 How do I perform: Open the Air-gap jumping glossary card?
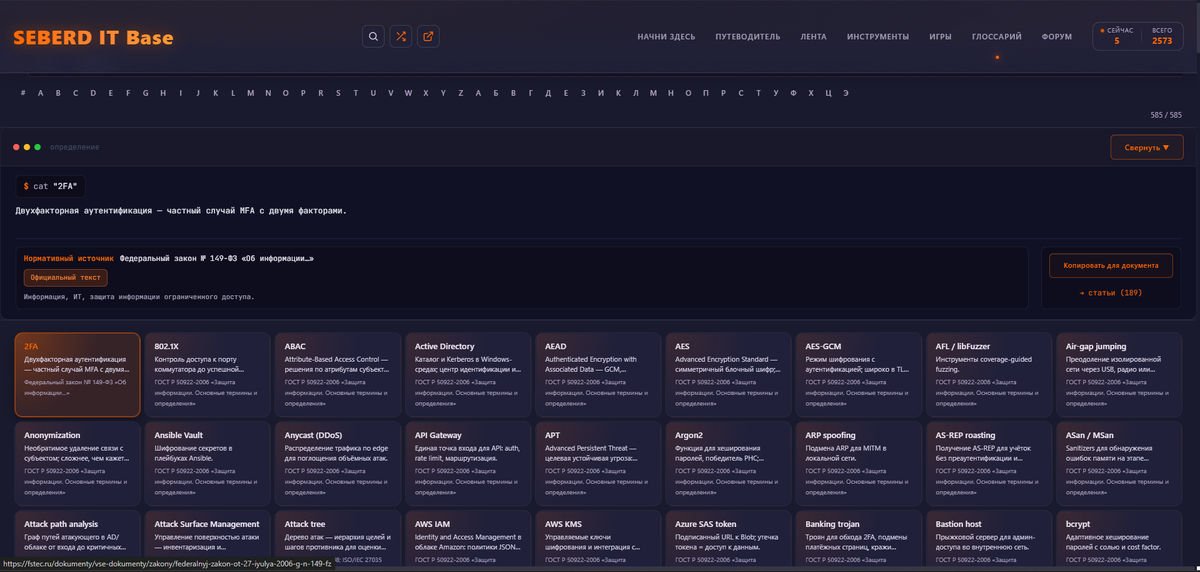(x=1116, y=374)
